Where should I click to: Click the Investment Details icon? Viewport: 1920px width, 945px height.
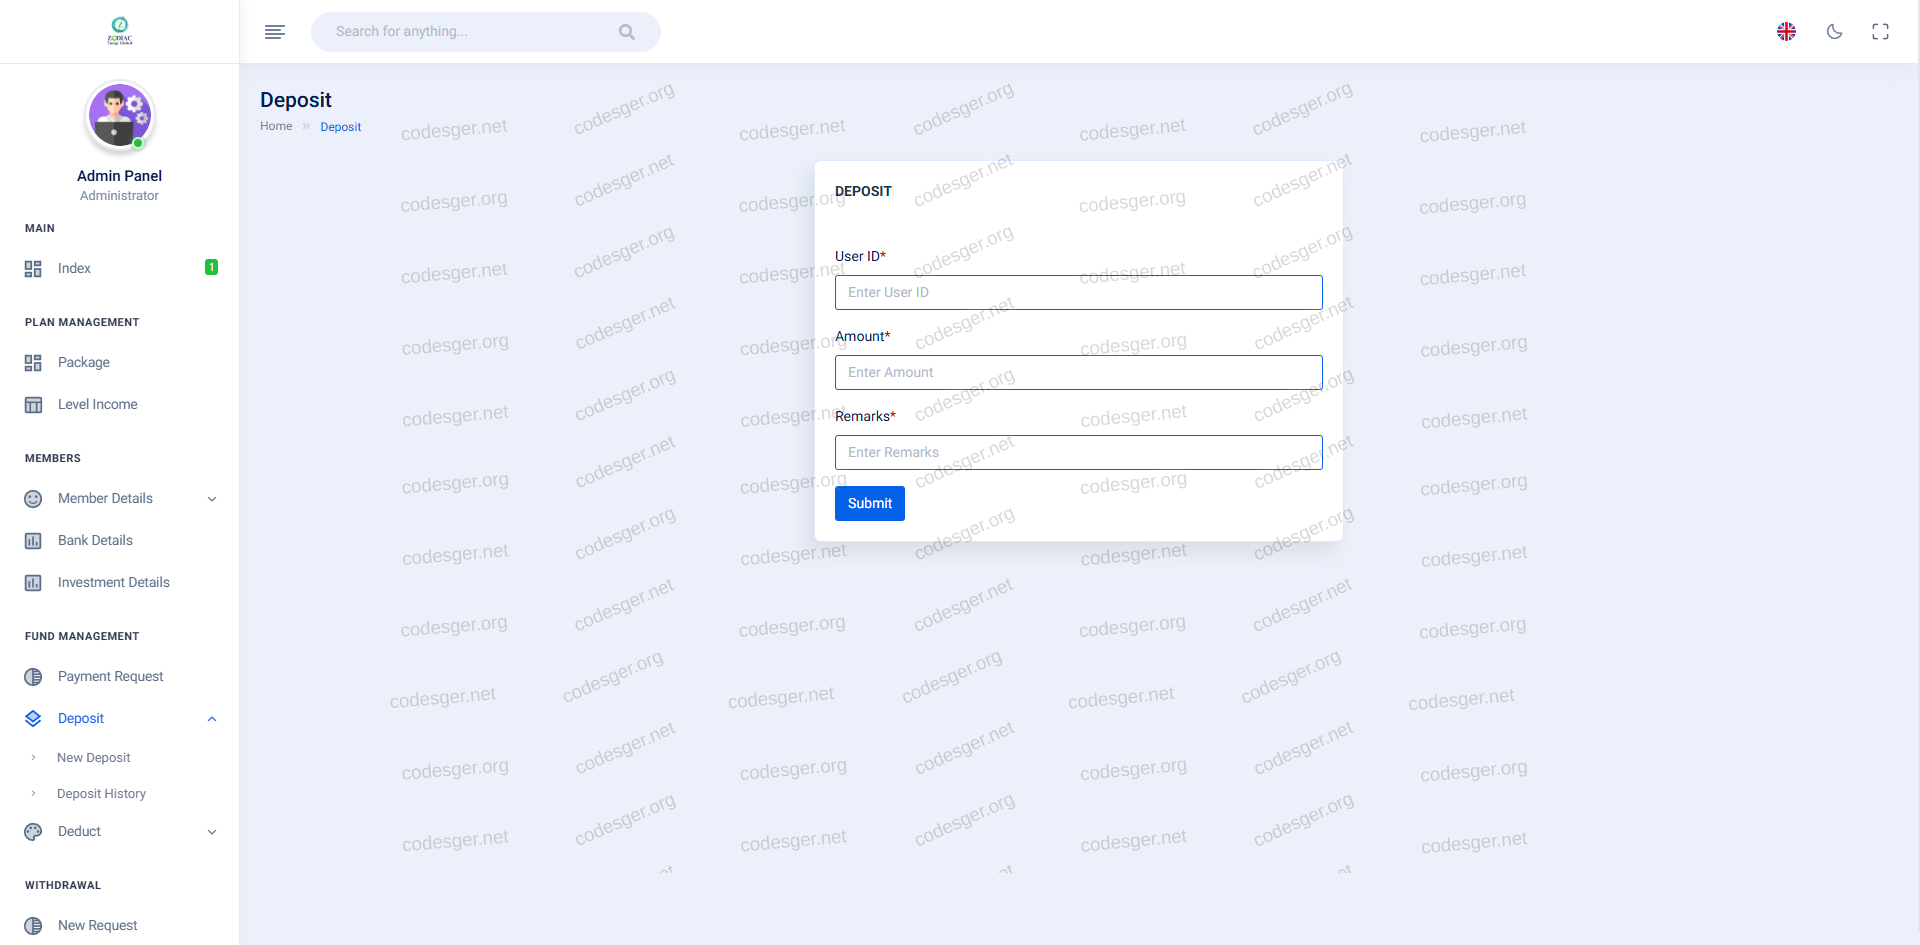pos(33,583)
